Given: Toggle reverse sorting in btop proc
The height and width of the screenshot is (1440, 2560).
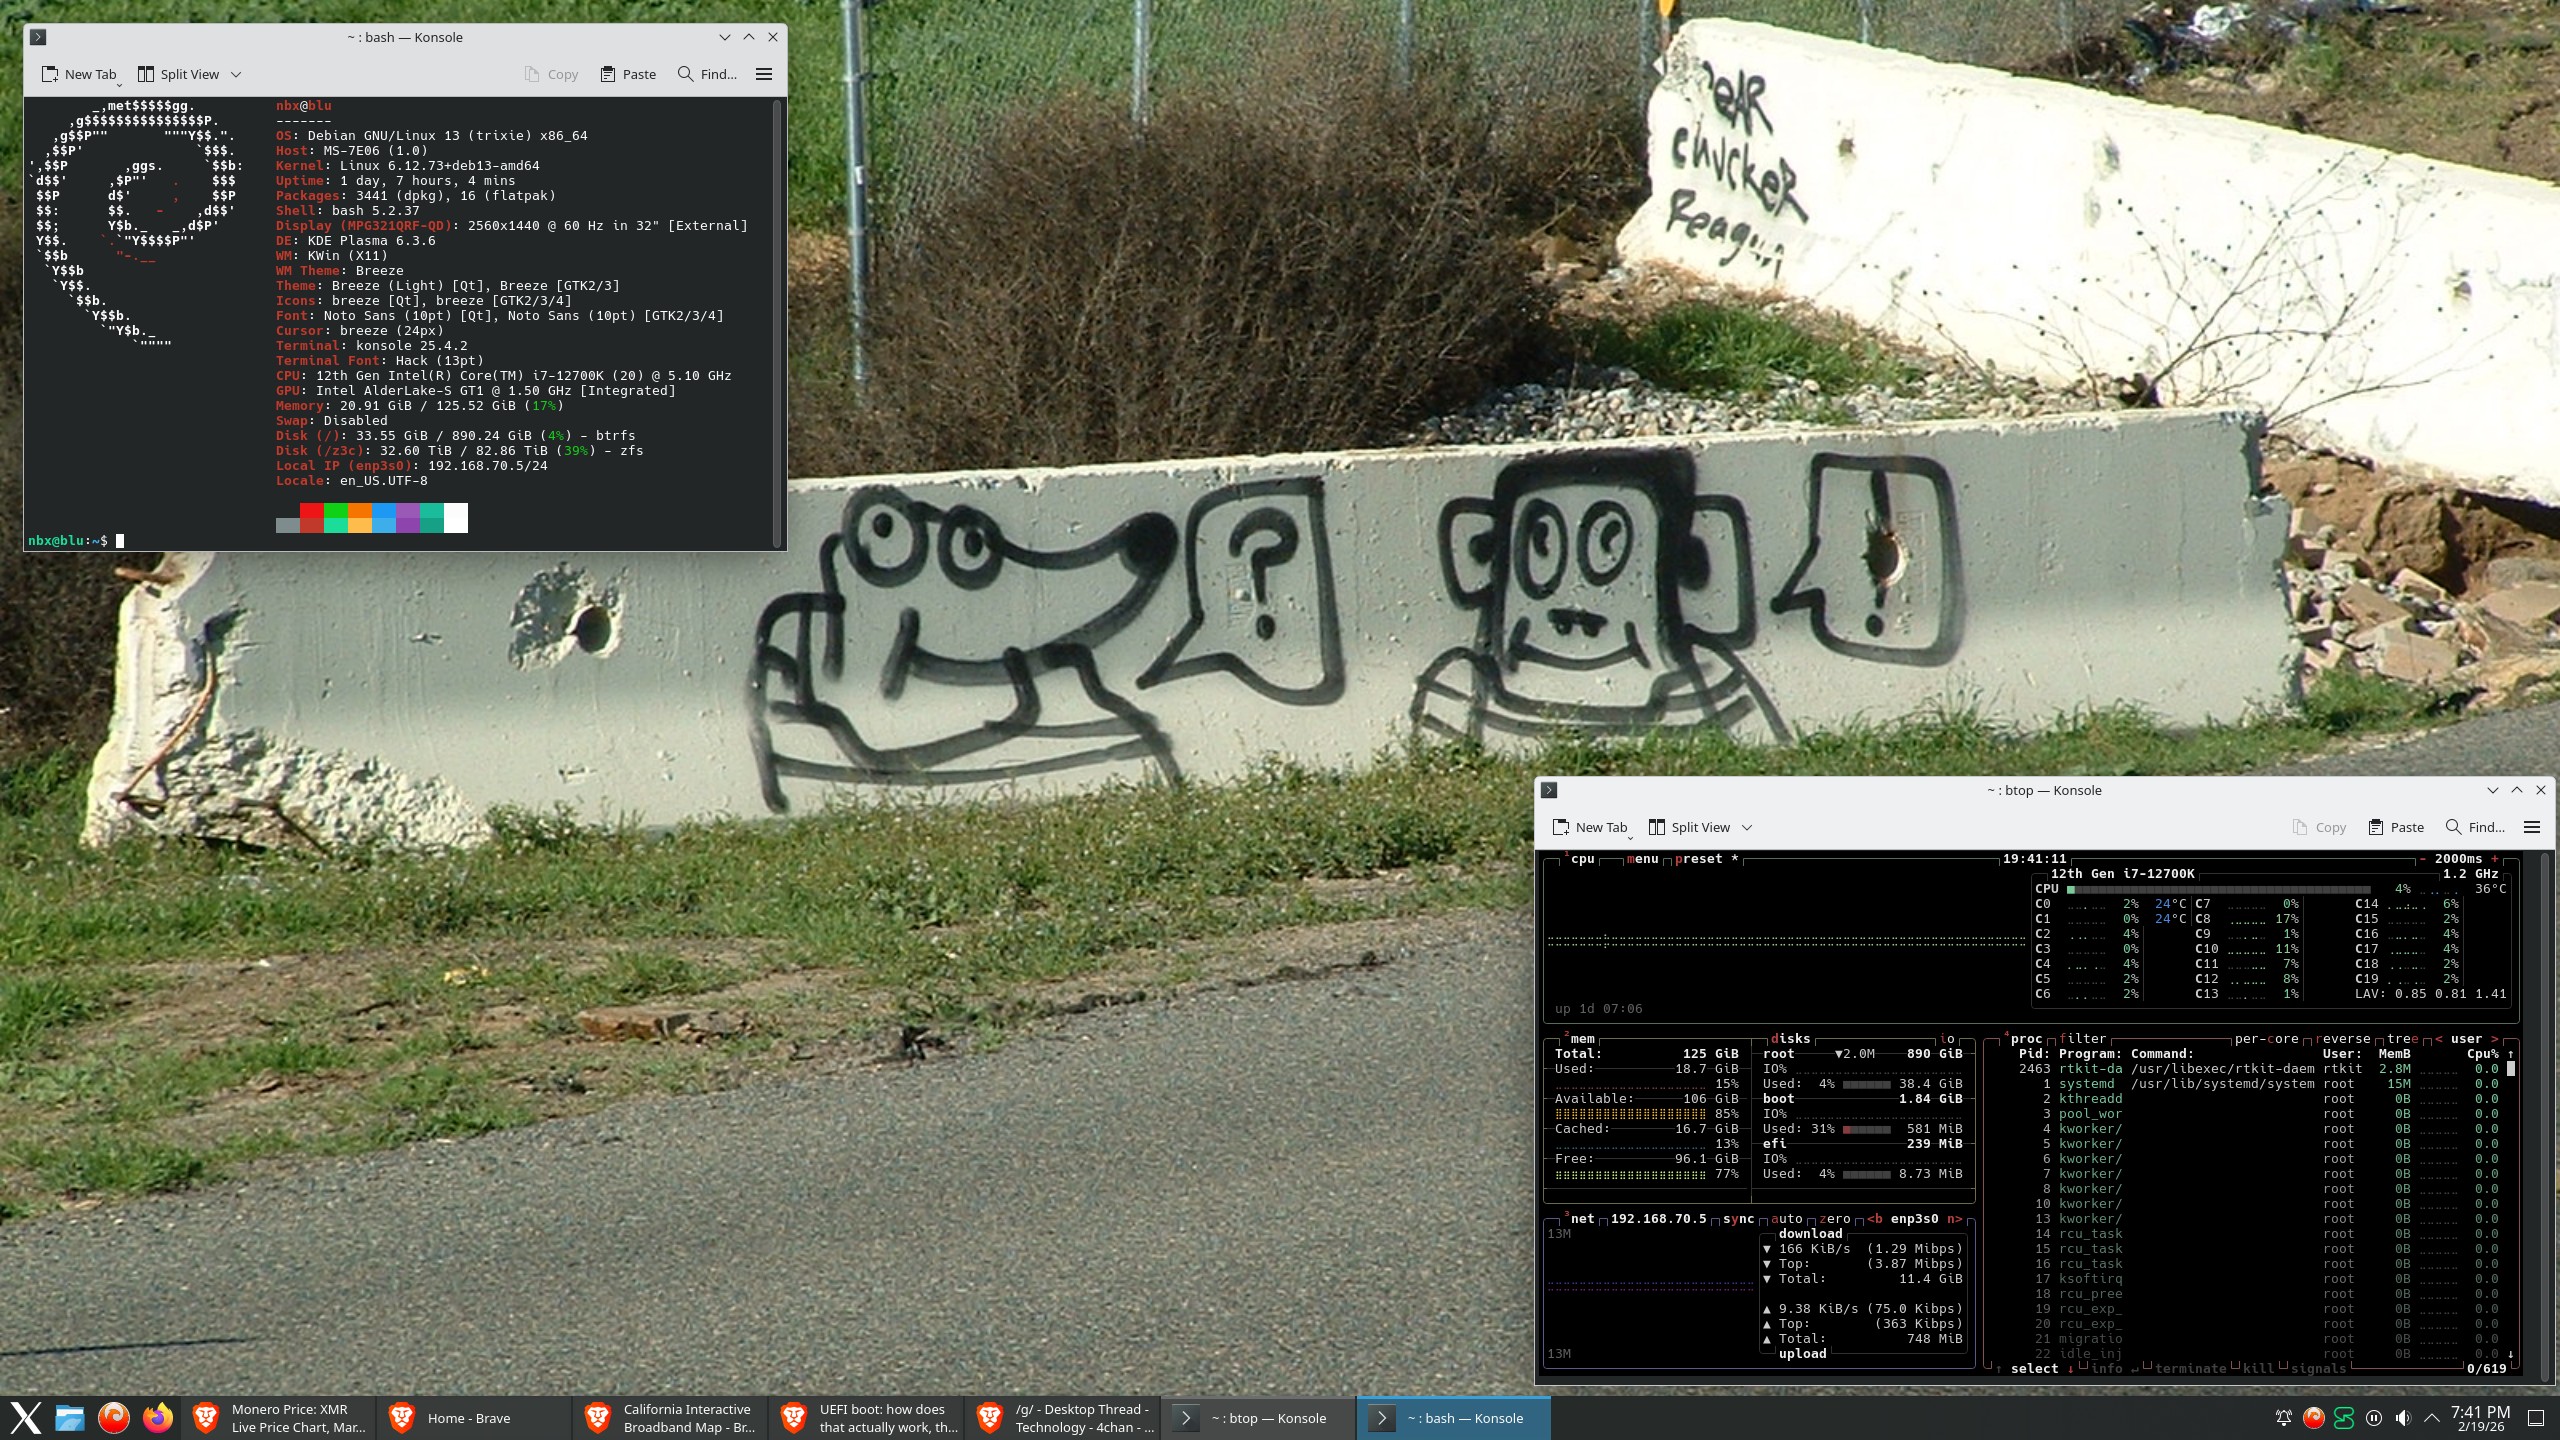Looking at the screenshot, I should [2343, 1039].
